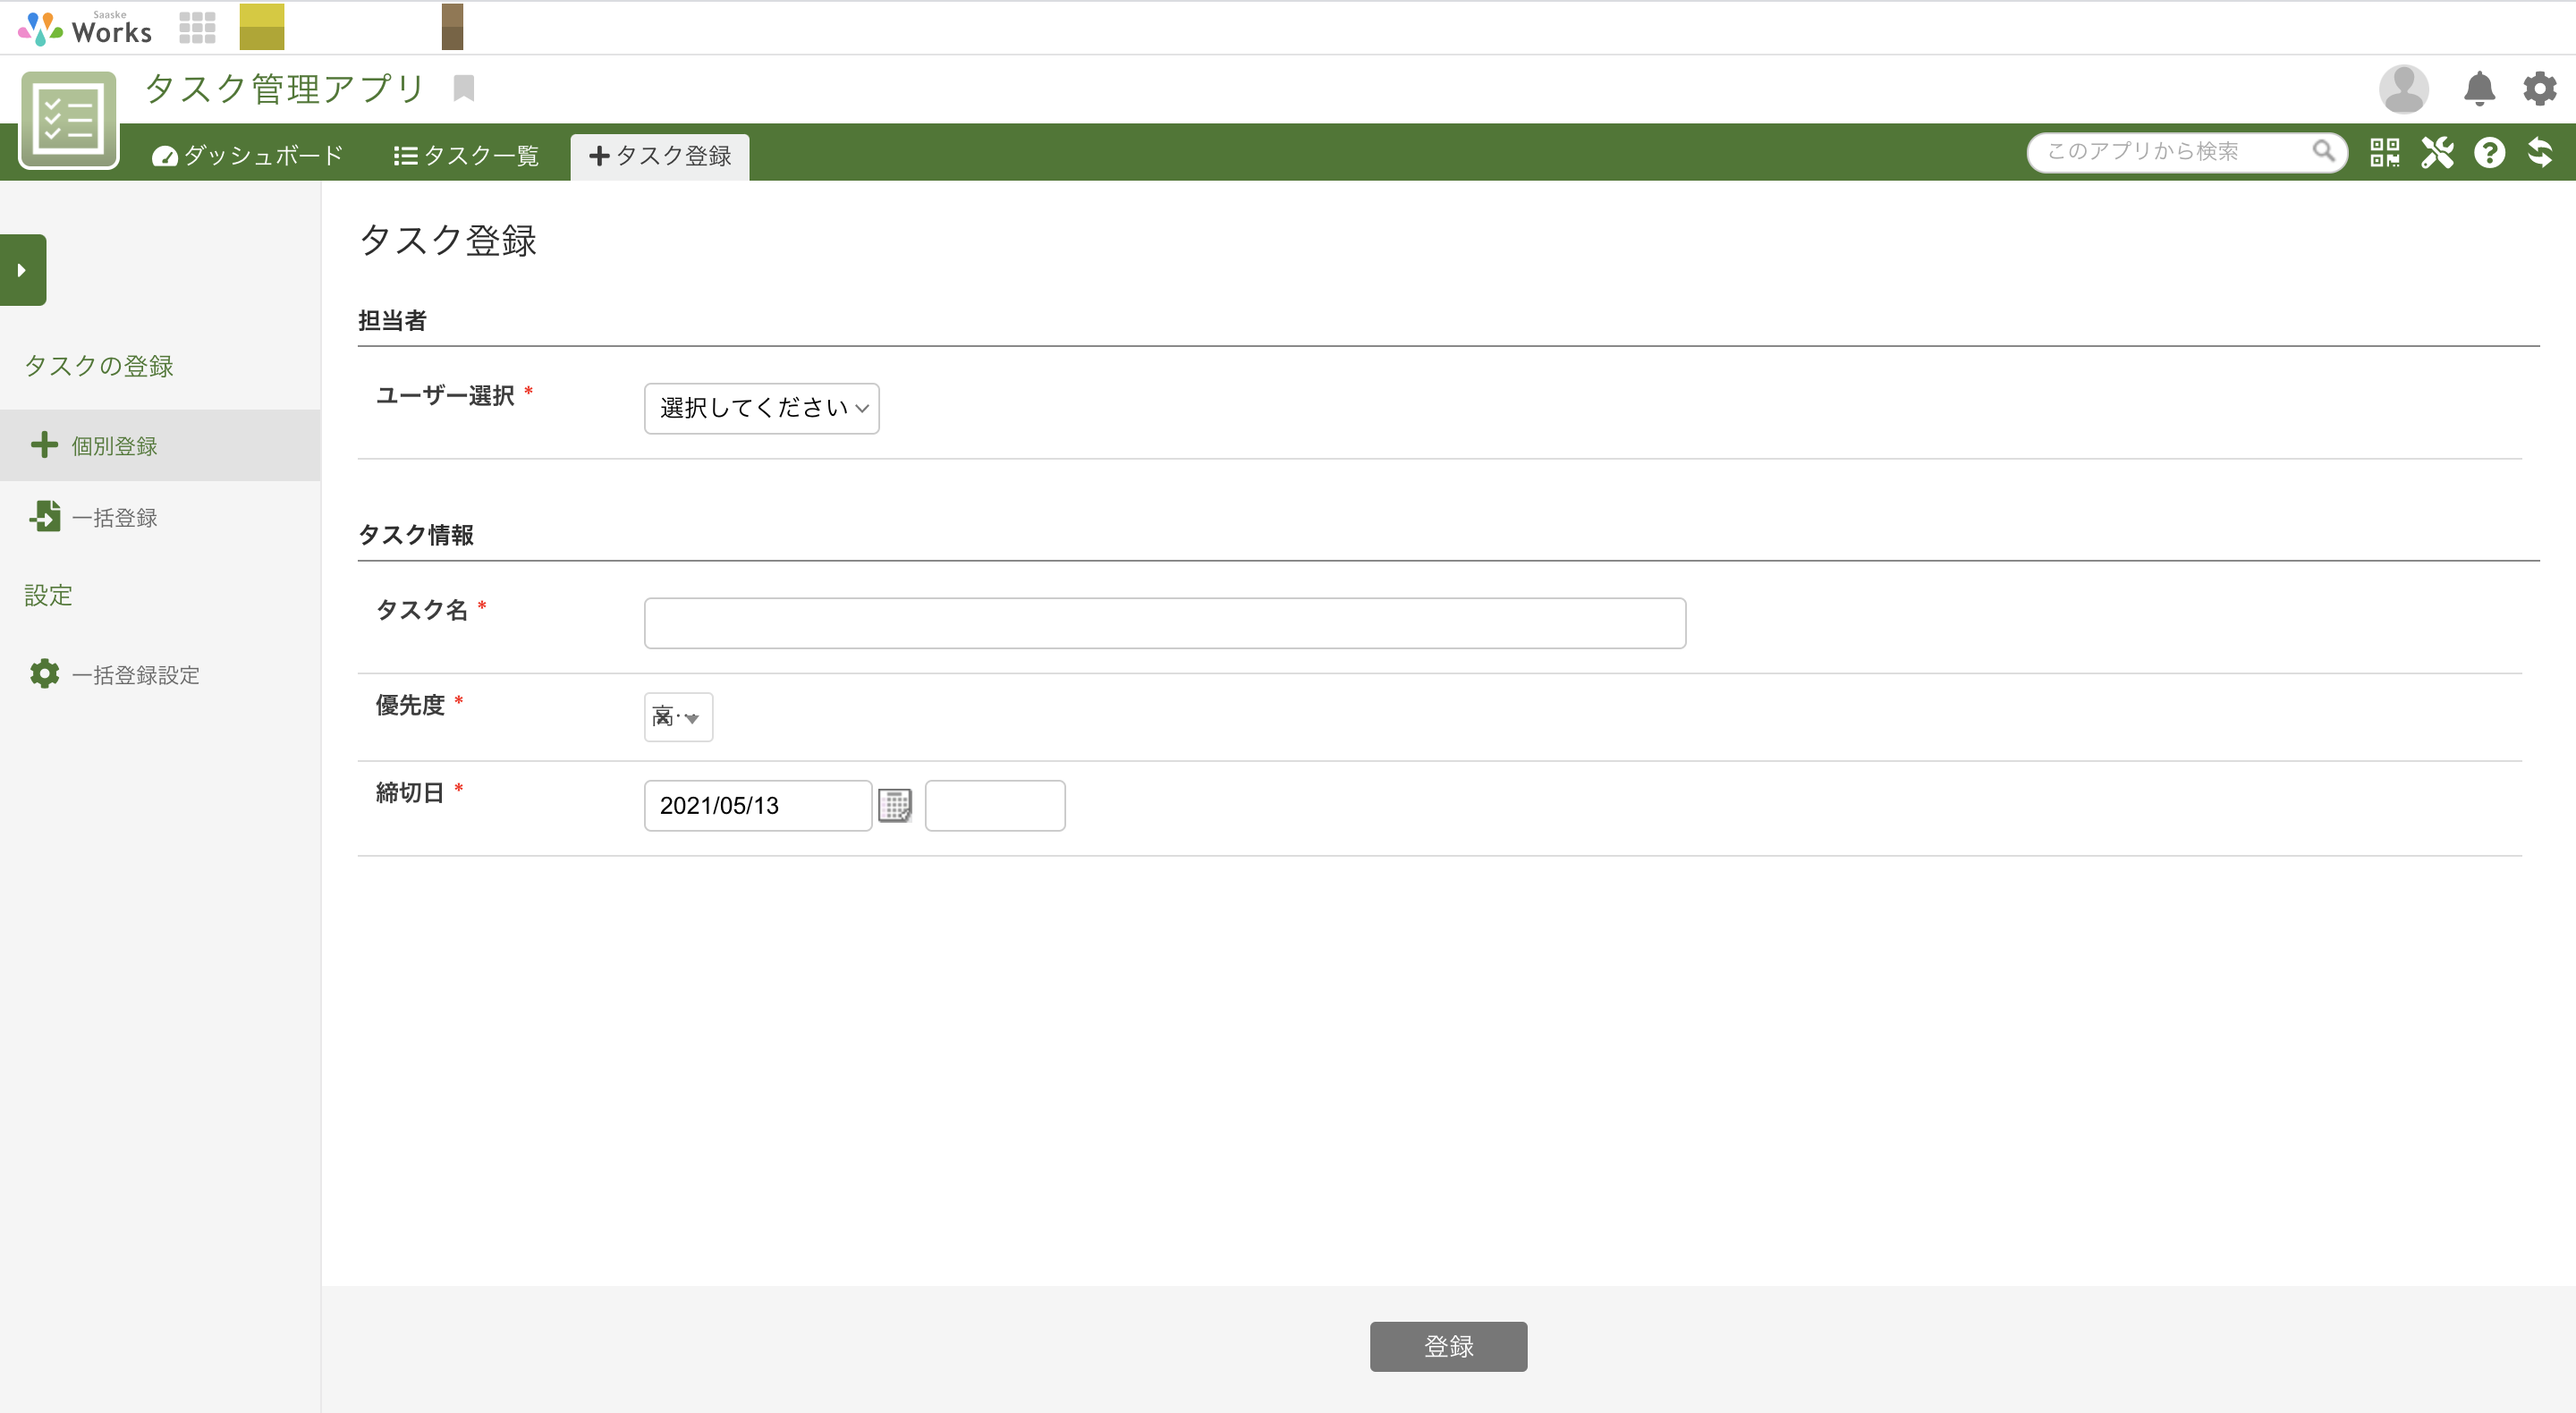
Task: Open the app grid icon beside Saaske Works logo
Action: pyautogui.click(x=197, y=27)
